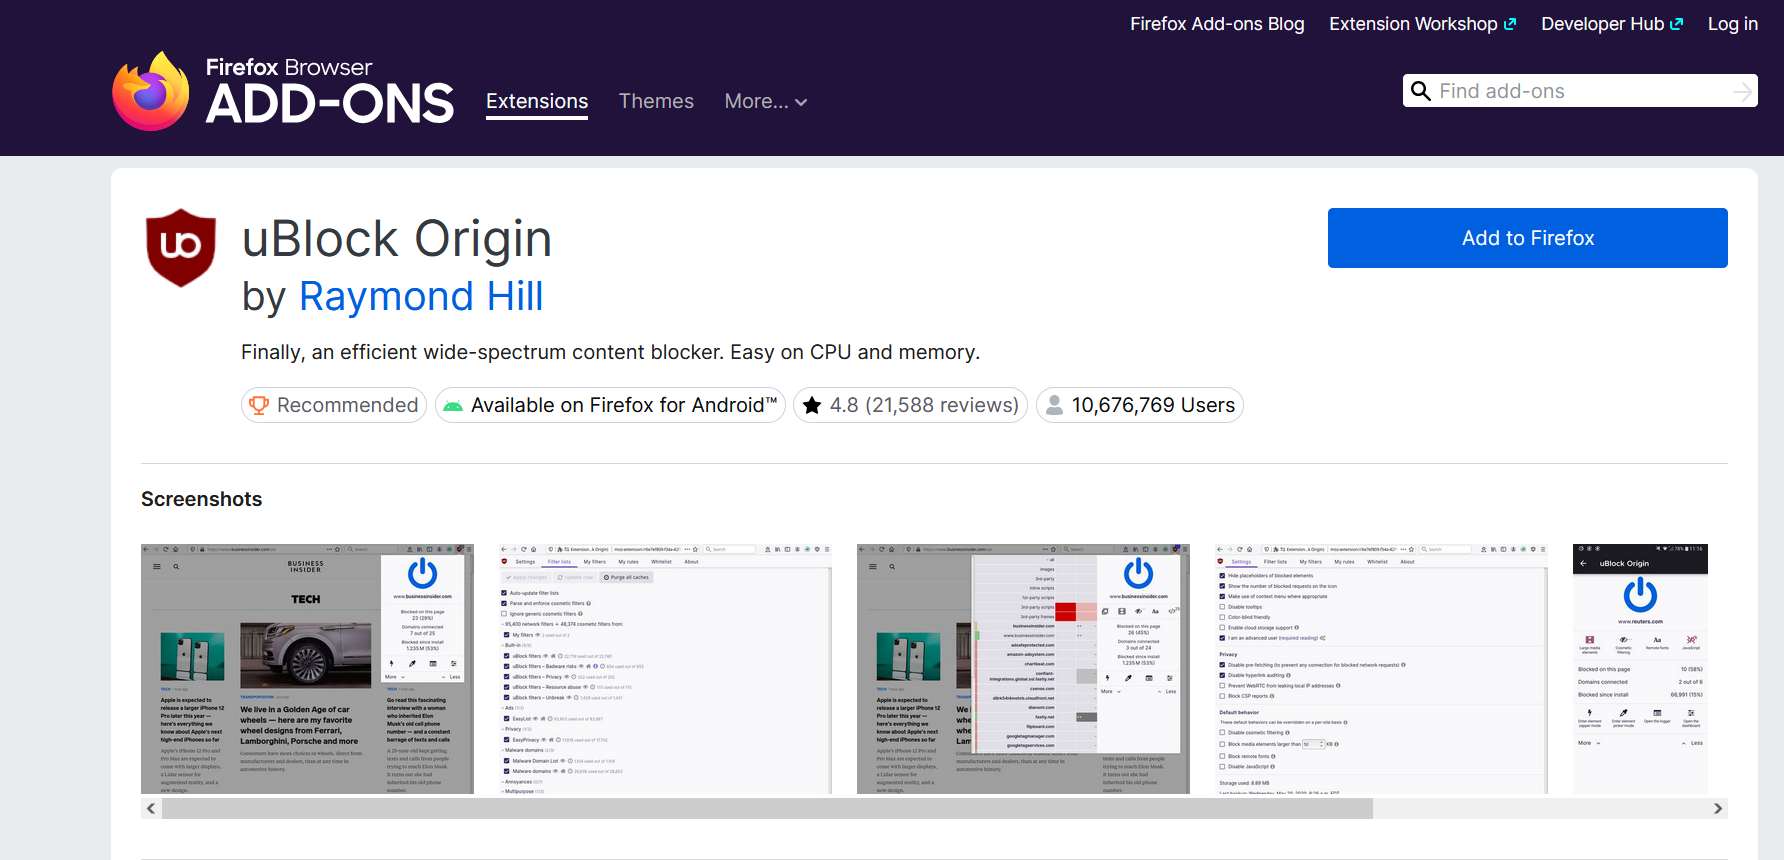Click the horizontal screenshots scrollbar thumb

pos(767,808)
